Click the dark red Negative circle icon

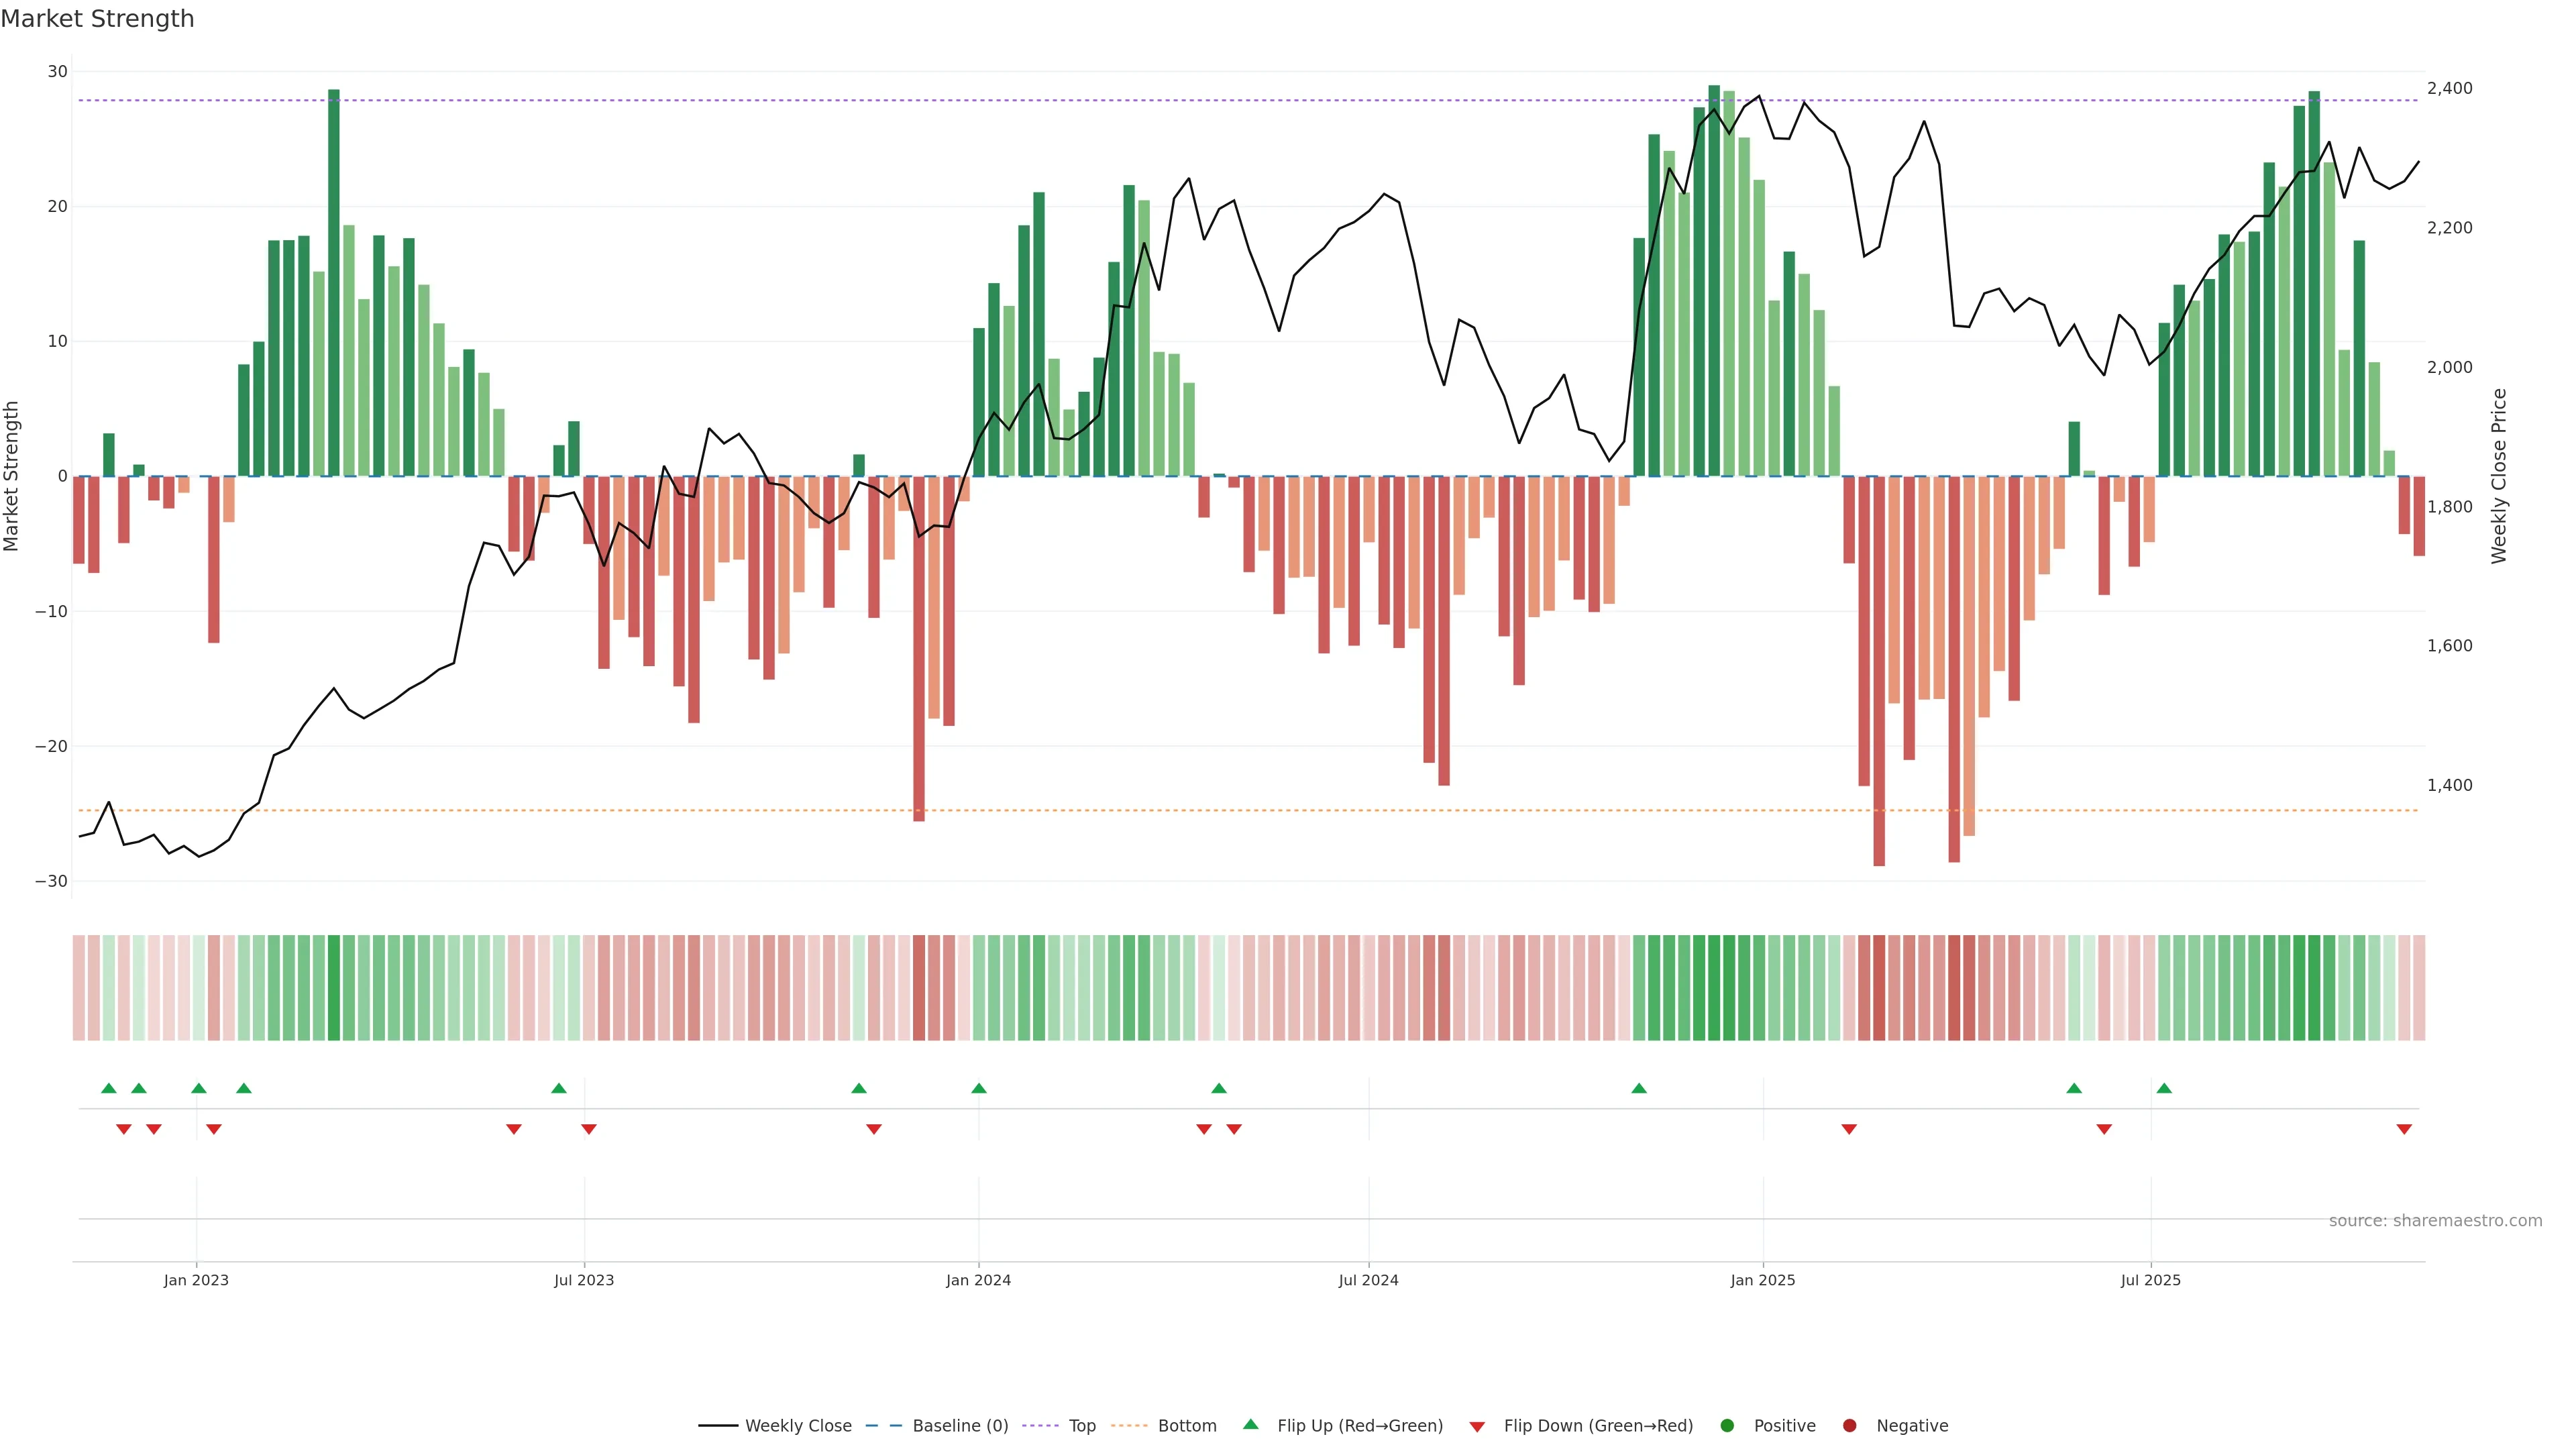pyautogui.click(x=1849, y=1426)
